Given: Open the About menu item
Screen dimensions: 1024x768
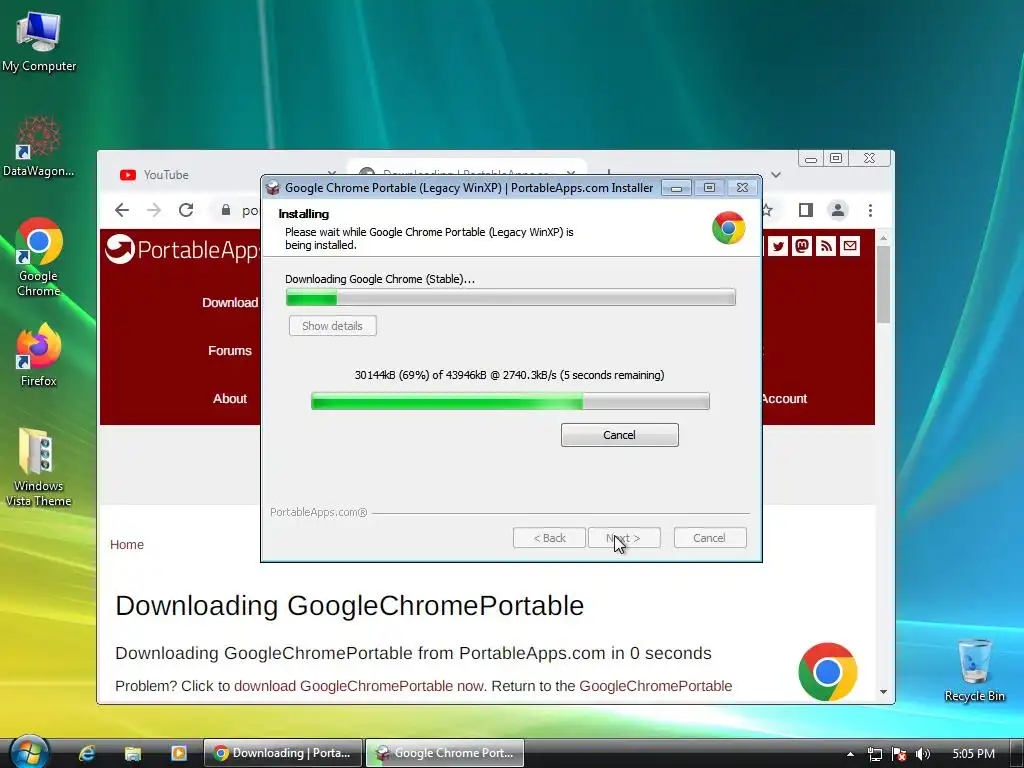Looking at the screenshot, I should click(230, 398).
